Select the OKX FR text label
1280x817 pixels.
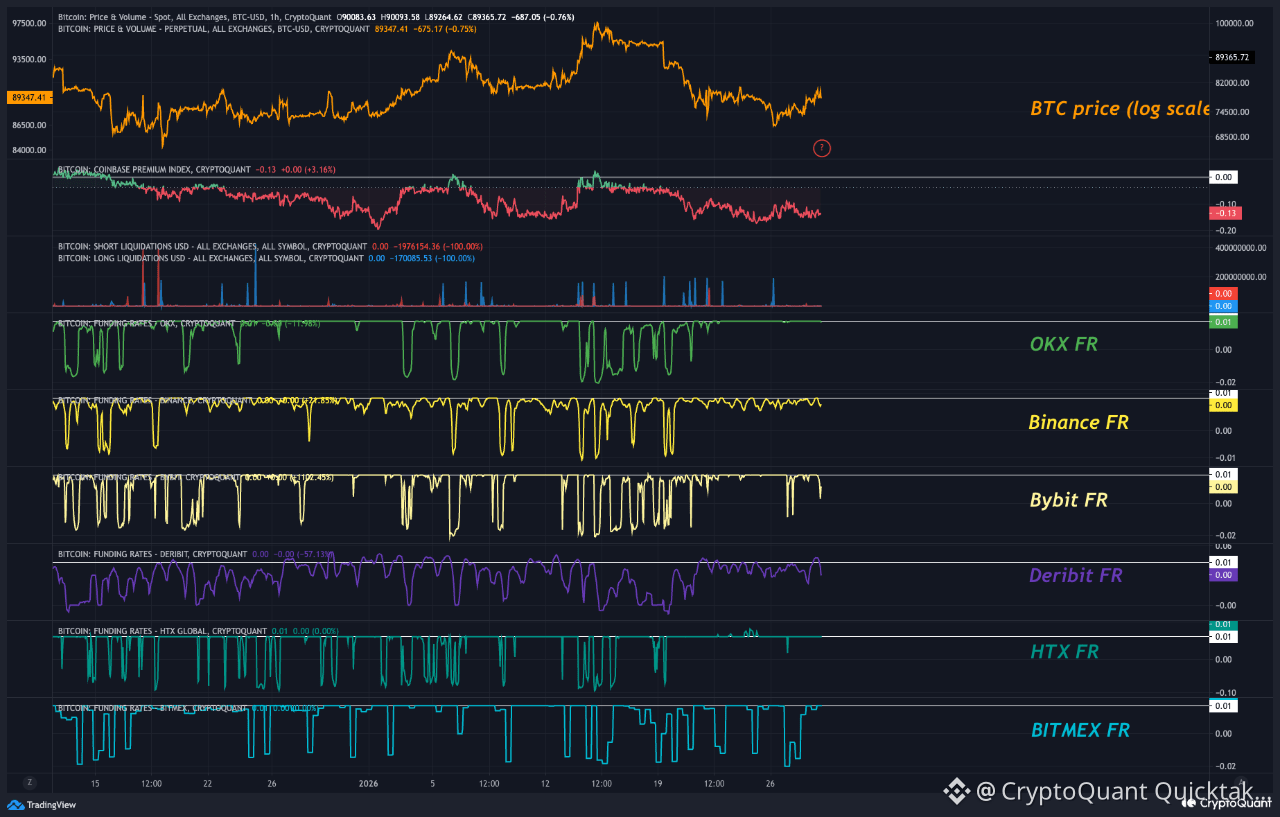1063,344
